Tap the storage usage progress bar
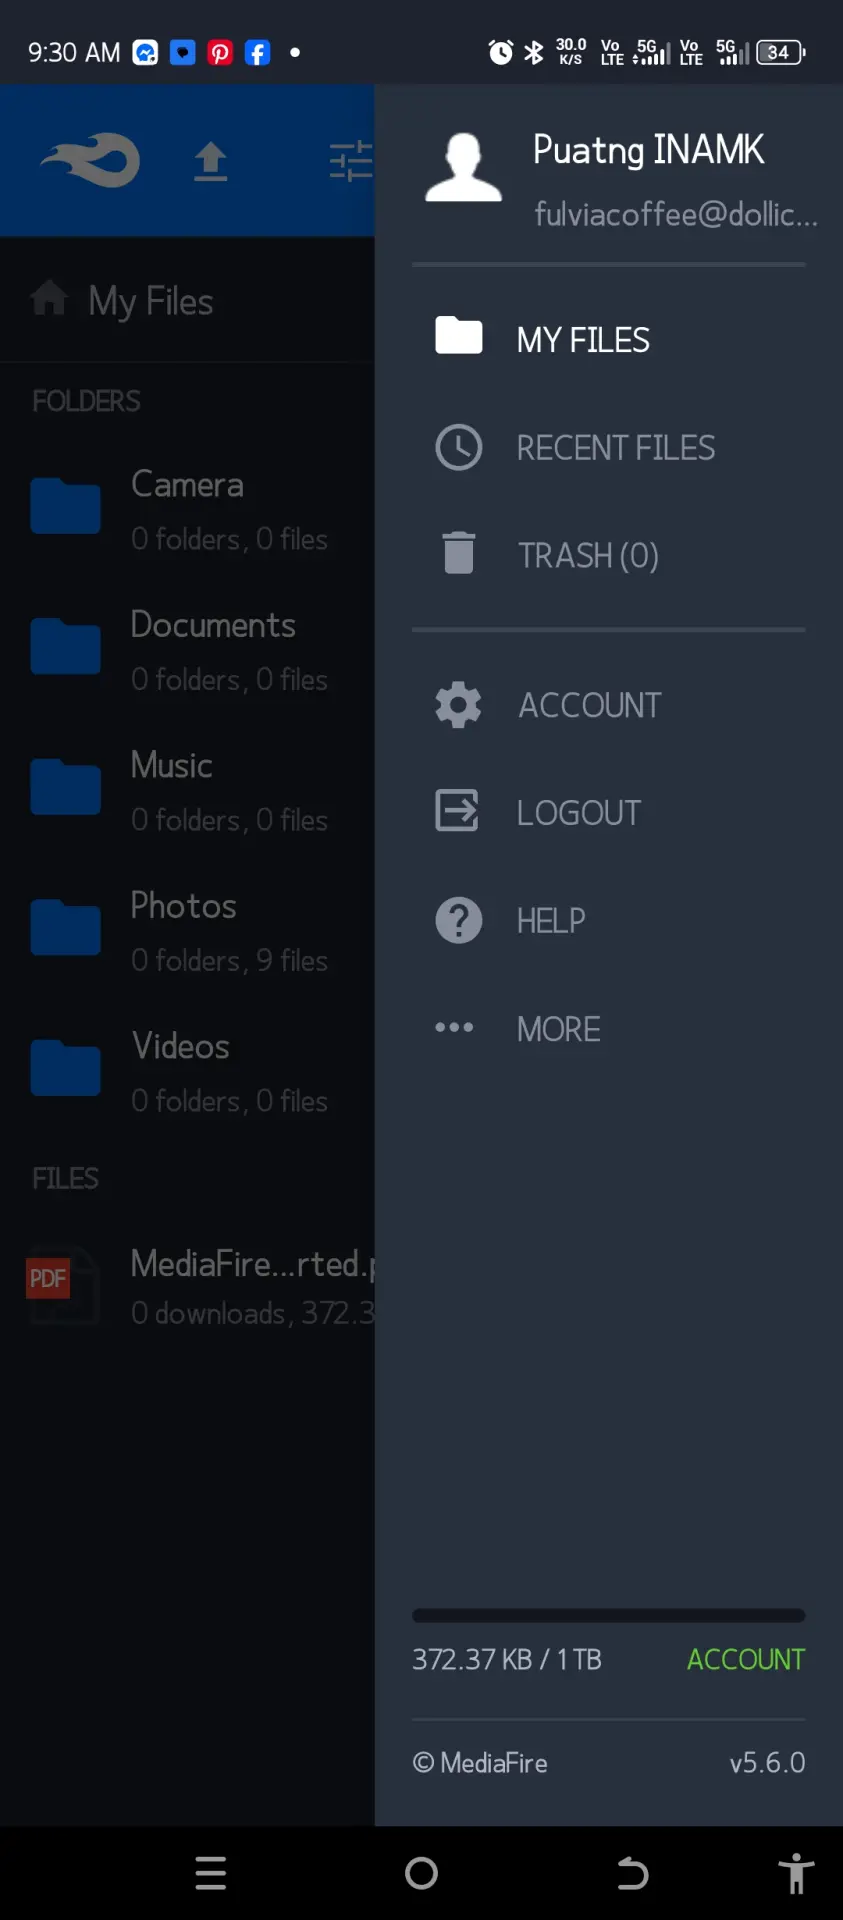 click(x=609, y=1615)
